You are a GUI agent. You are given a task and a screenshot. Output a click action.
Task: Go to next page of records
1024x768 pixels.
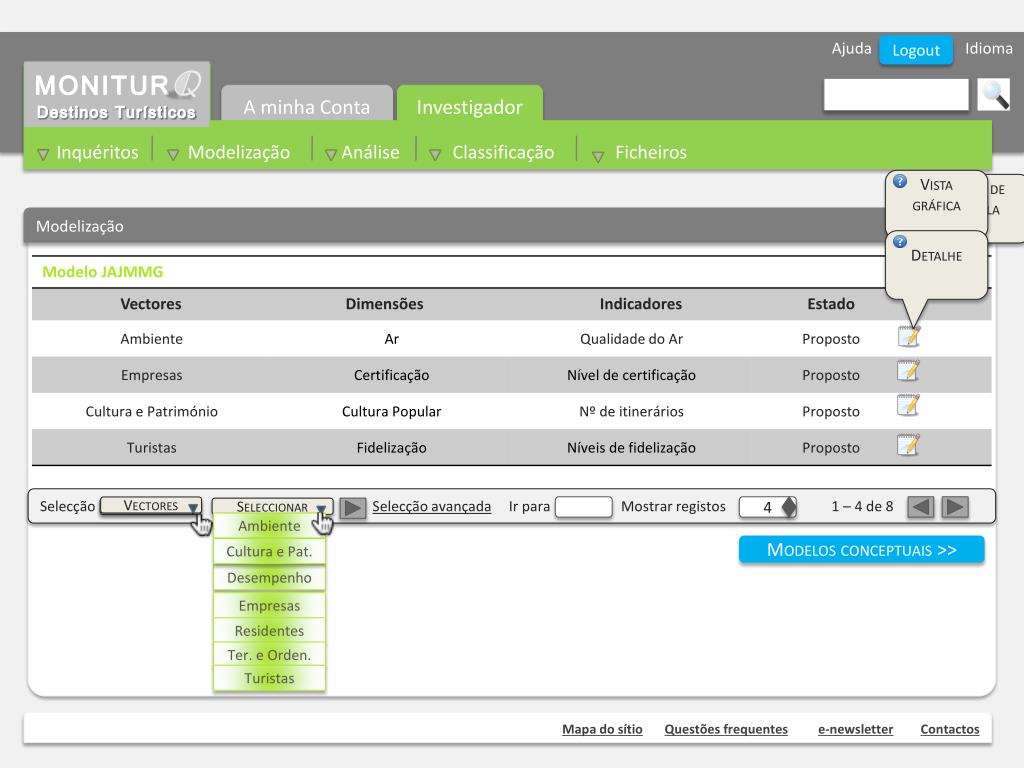tap(955, 507)
